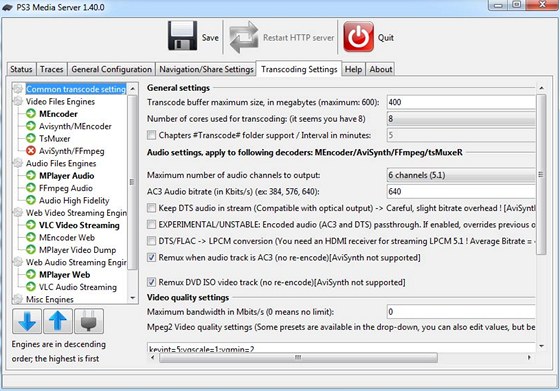Move selected engine up with blue arrow

click(x=58, y=321)
